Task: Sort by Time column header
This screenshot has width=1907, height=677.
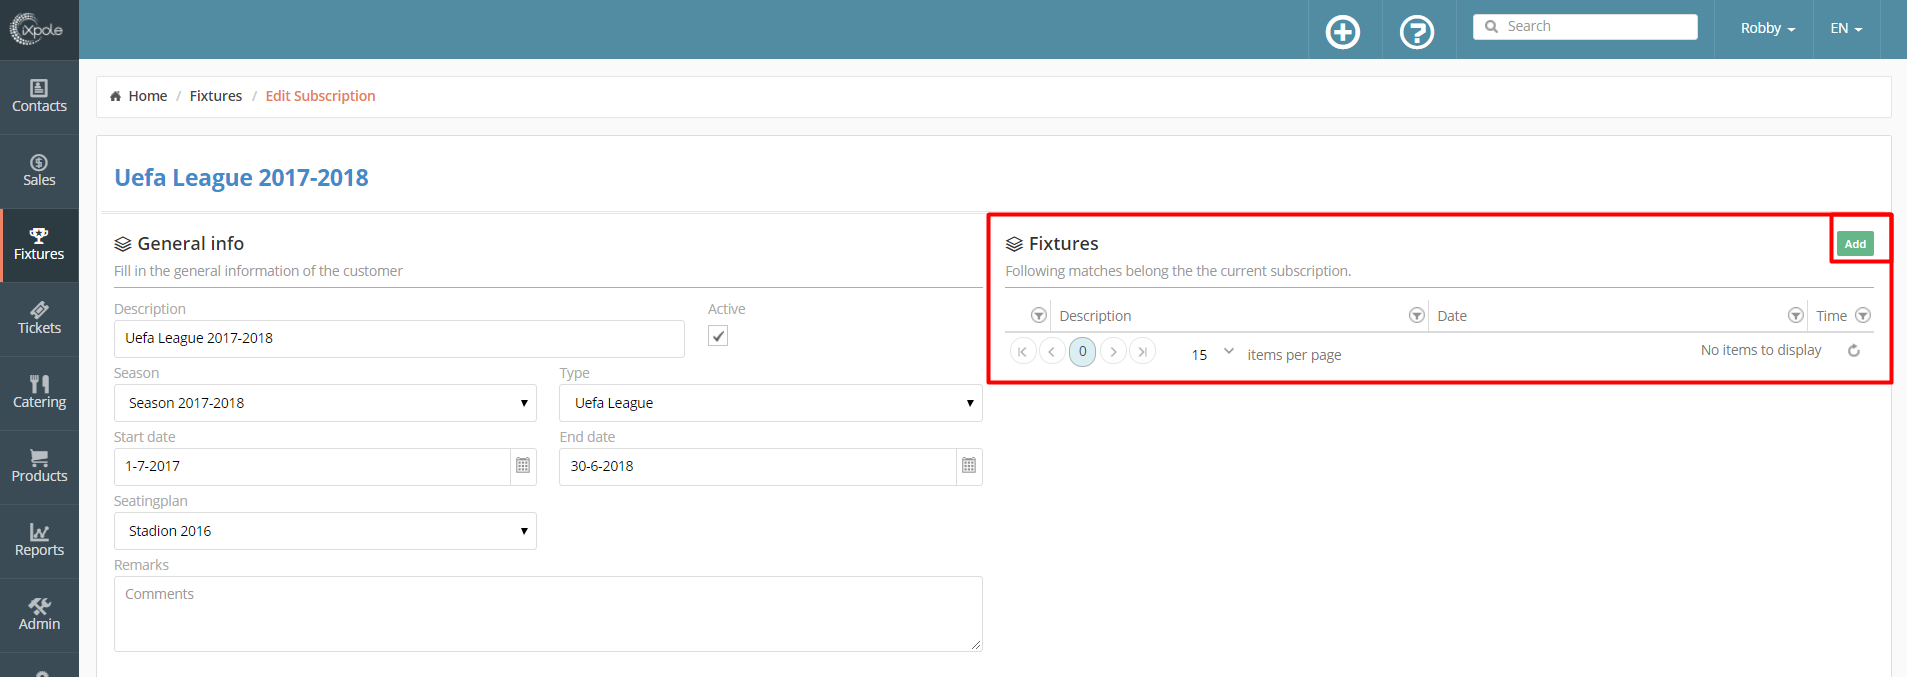Action: [1831, 316]
